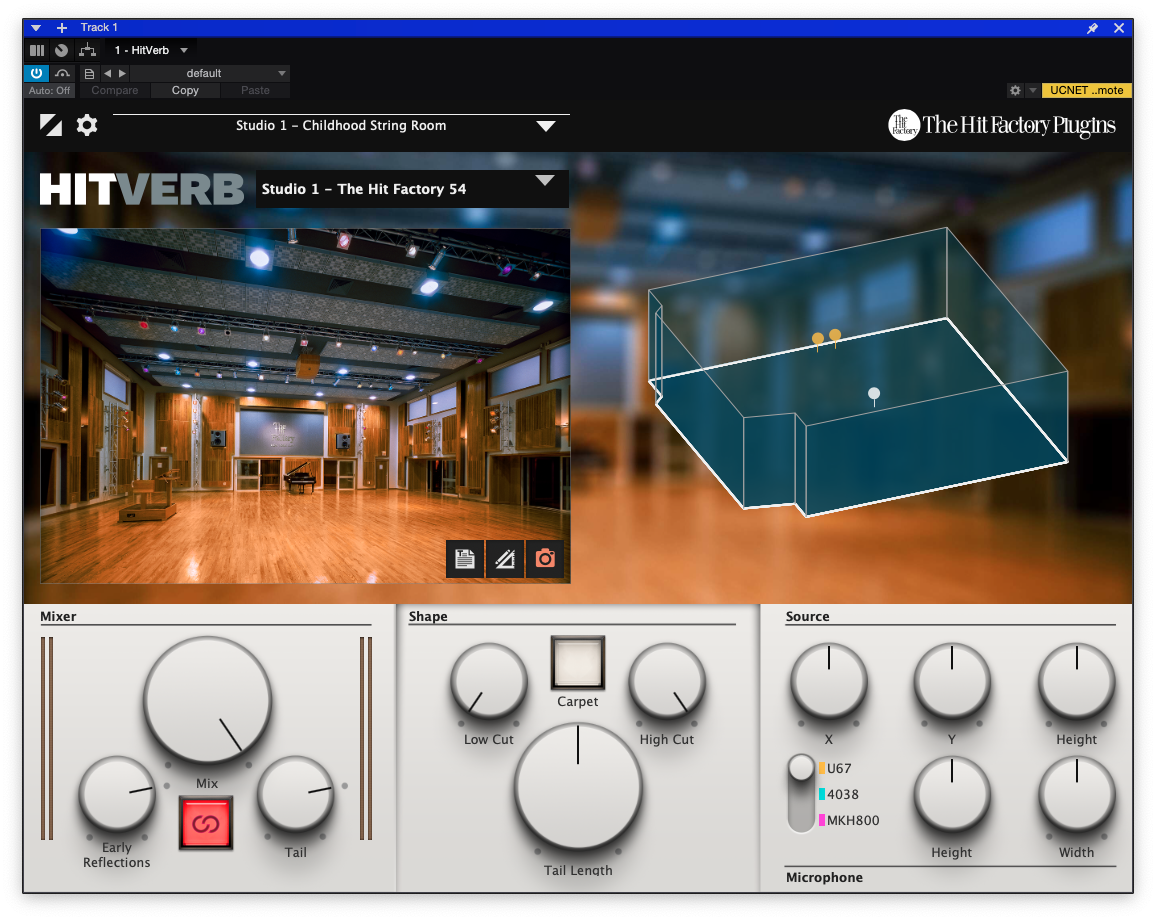
Task: Click the Auto: Off button
Action: pos(49,90)
